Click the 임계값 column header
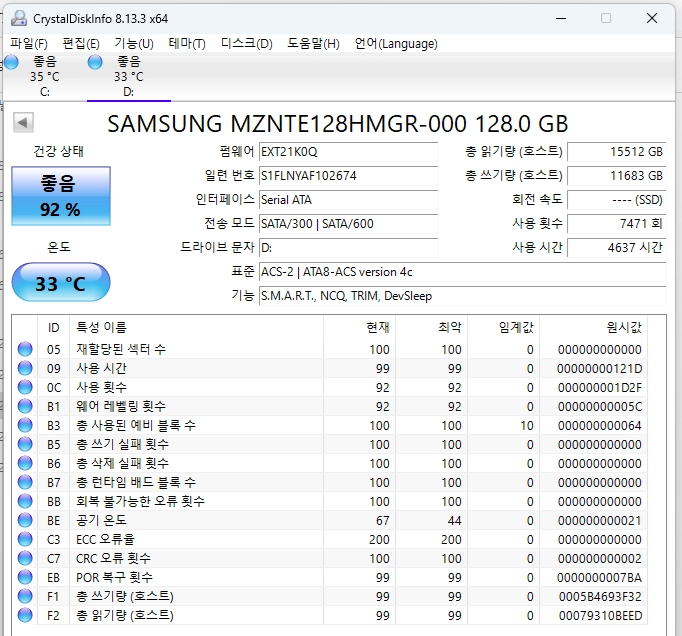 [504, 327]
